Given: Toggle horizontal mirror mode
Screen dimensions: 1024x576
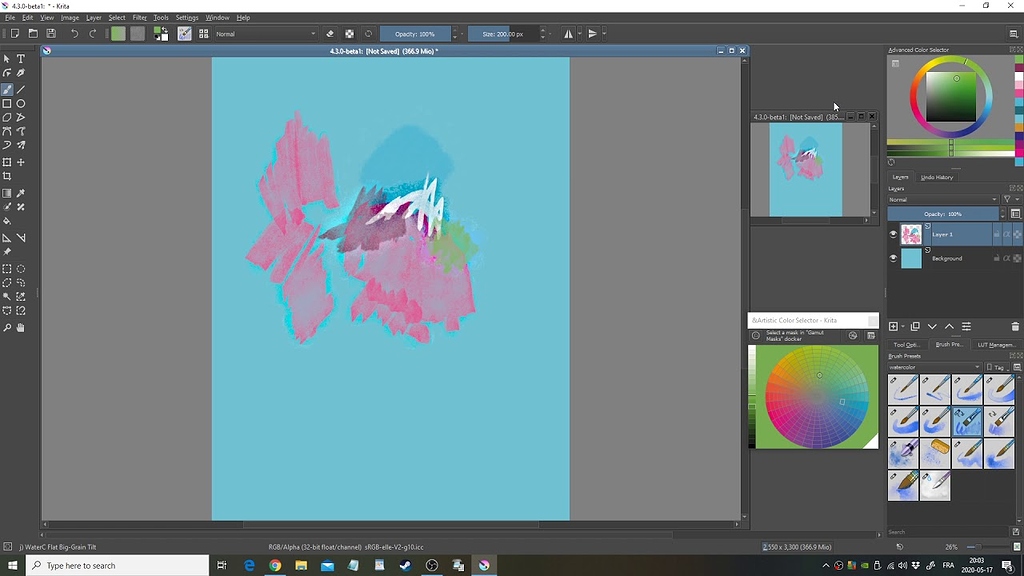Looking at the screenshot, I should click(566, 34).
